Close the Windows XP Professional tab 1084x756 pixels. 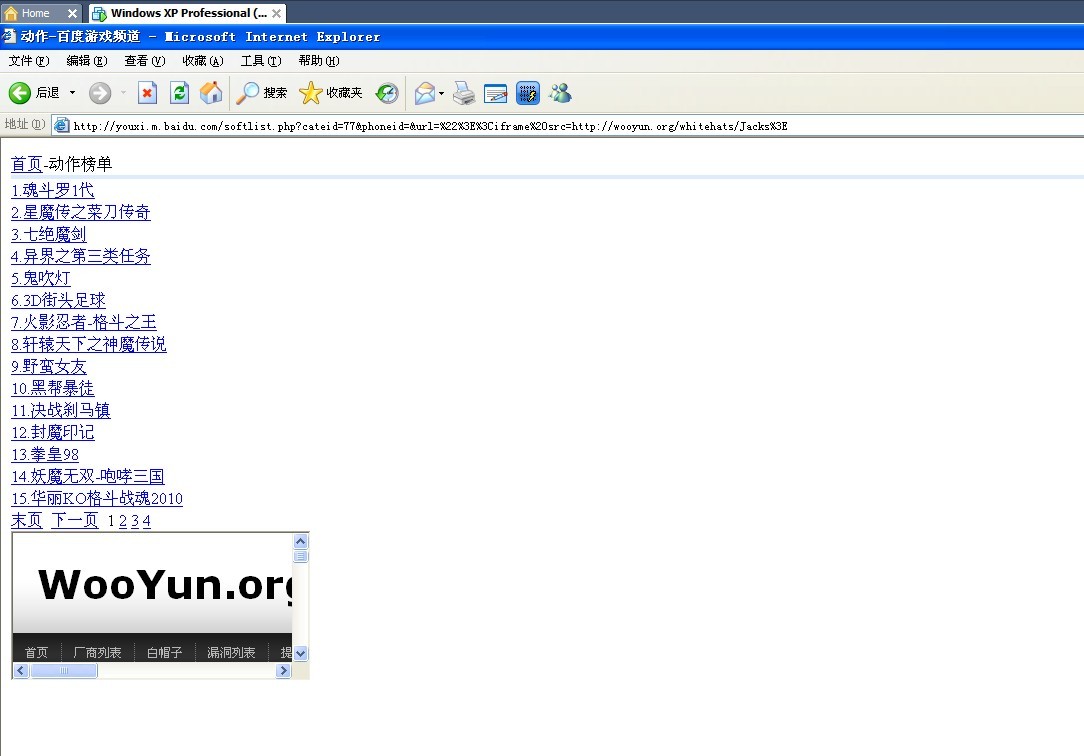(x=277, y=13)
